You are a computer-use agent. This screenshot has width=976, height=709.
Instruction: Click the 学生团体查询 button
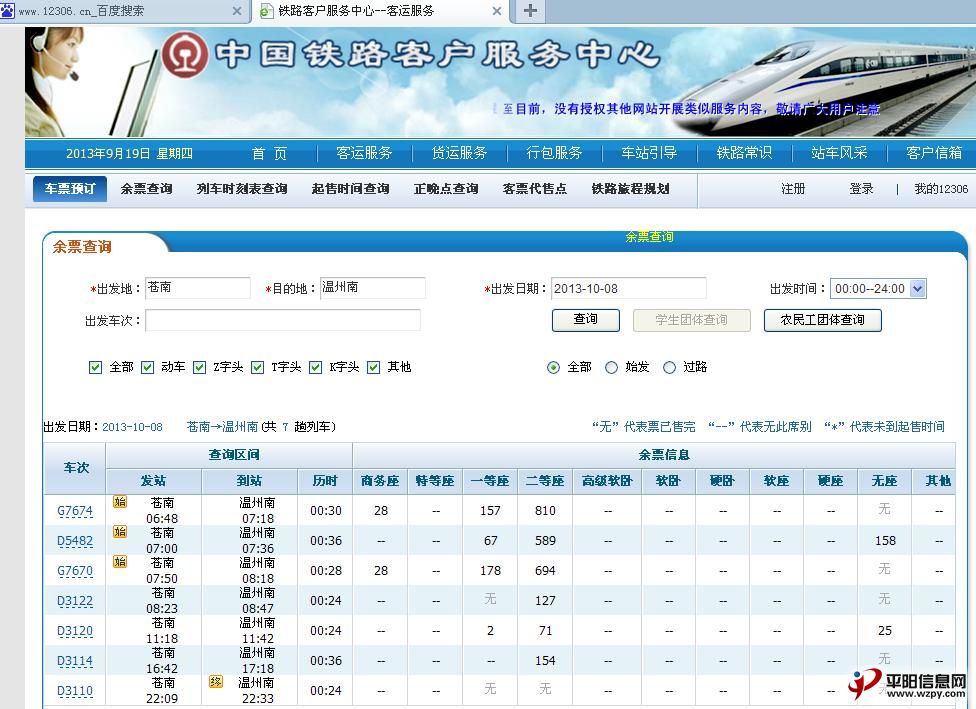coord(692,320)
